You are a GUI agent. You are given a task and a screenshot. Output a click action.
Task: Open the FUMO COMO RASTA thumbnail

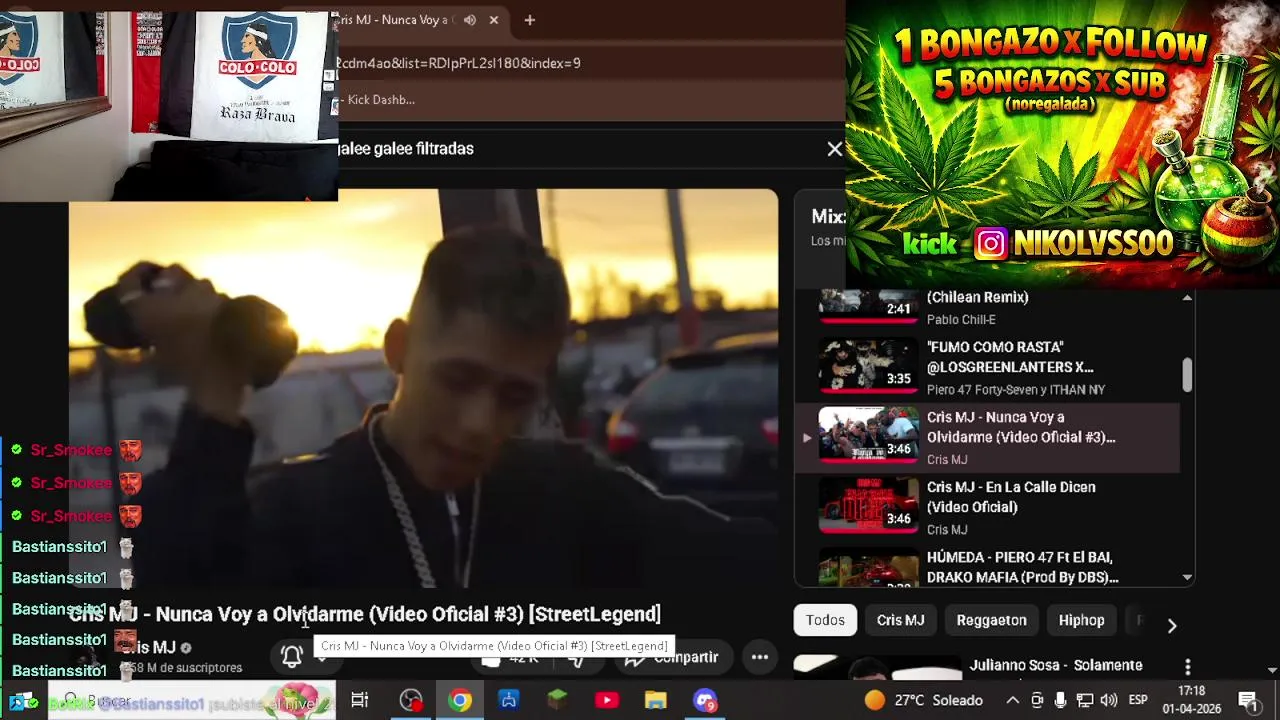pyautogui.click(x=868, y=364)
